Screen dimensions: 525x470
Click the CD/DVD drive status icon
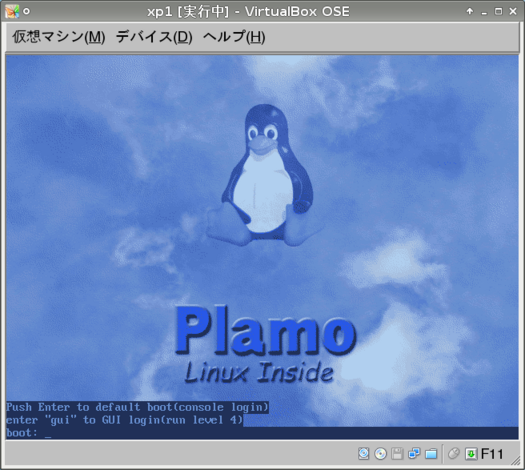click(x=381, y=454)
